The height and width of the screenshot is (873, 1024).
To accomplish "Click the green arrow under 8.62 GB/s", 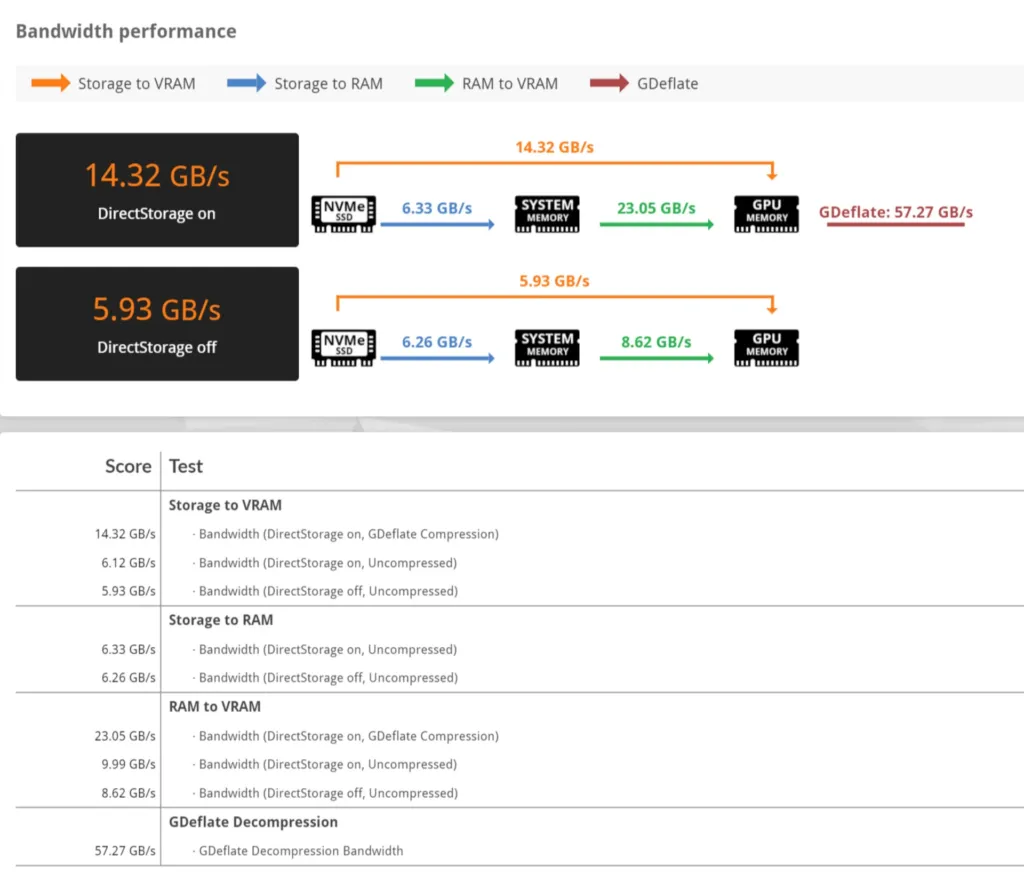I will click(657, 358).
